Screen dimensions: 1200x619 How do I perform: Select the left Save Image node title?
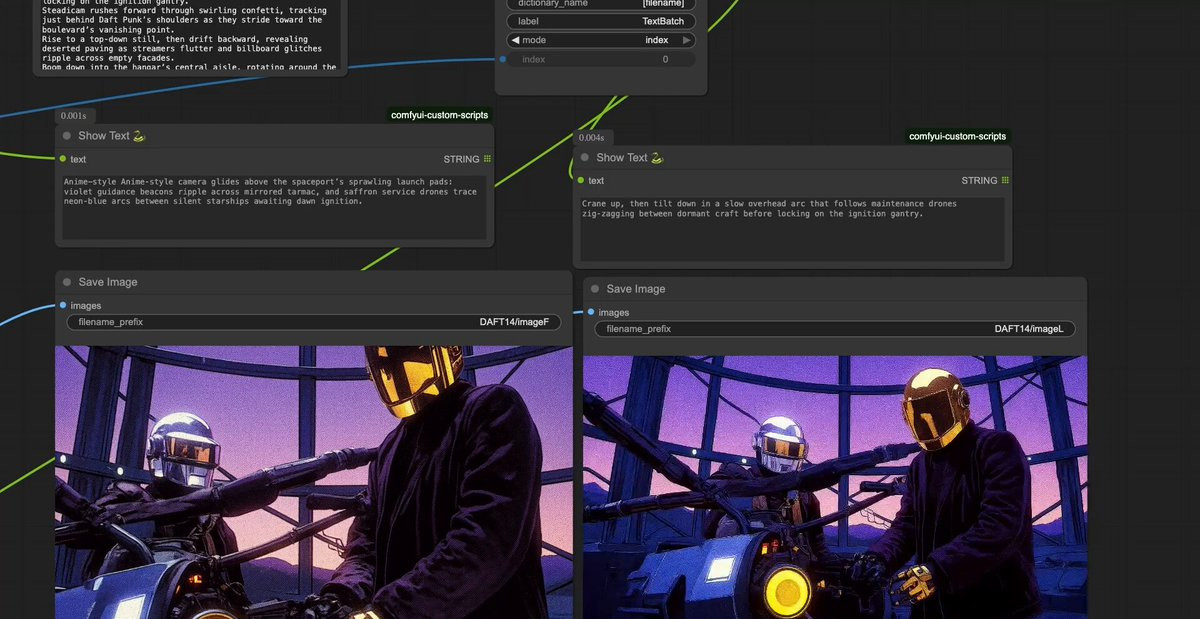click(108, 282)
